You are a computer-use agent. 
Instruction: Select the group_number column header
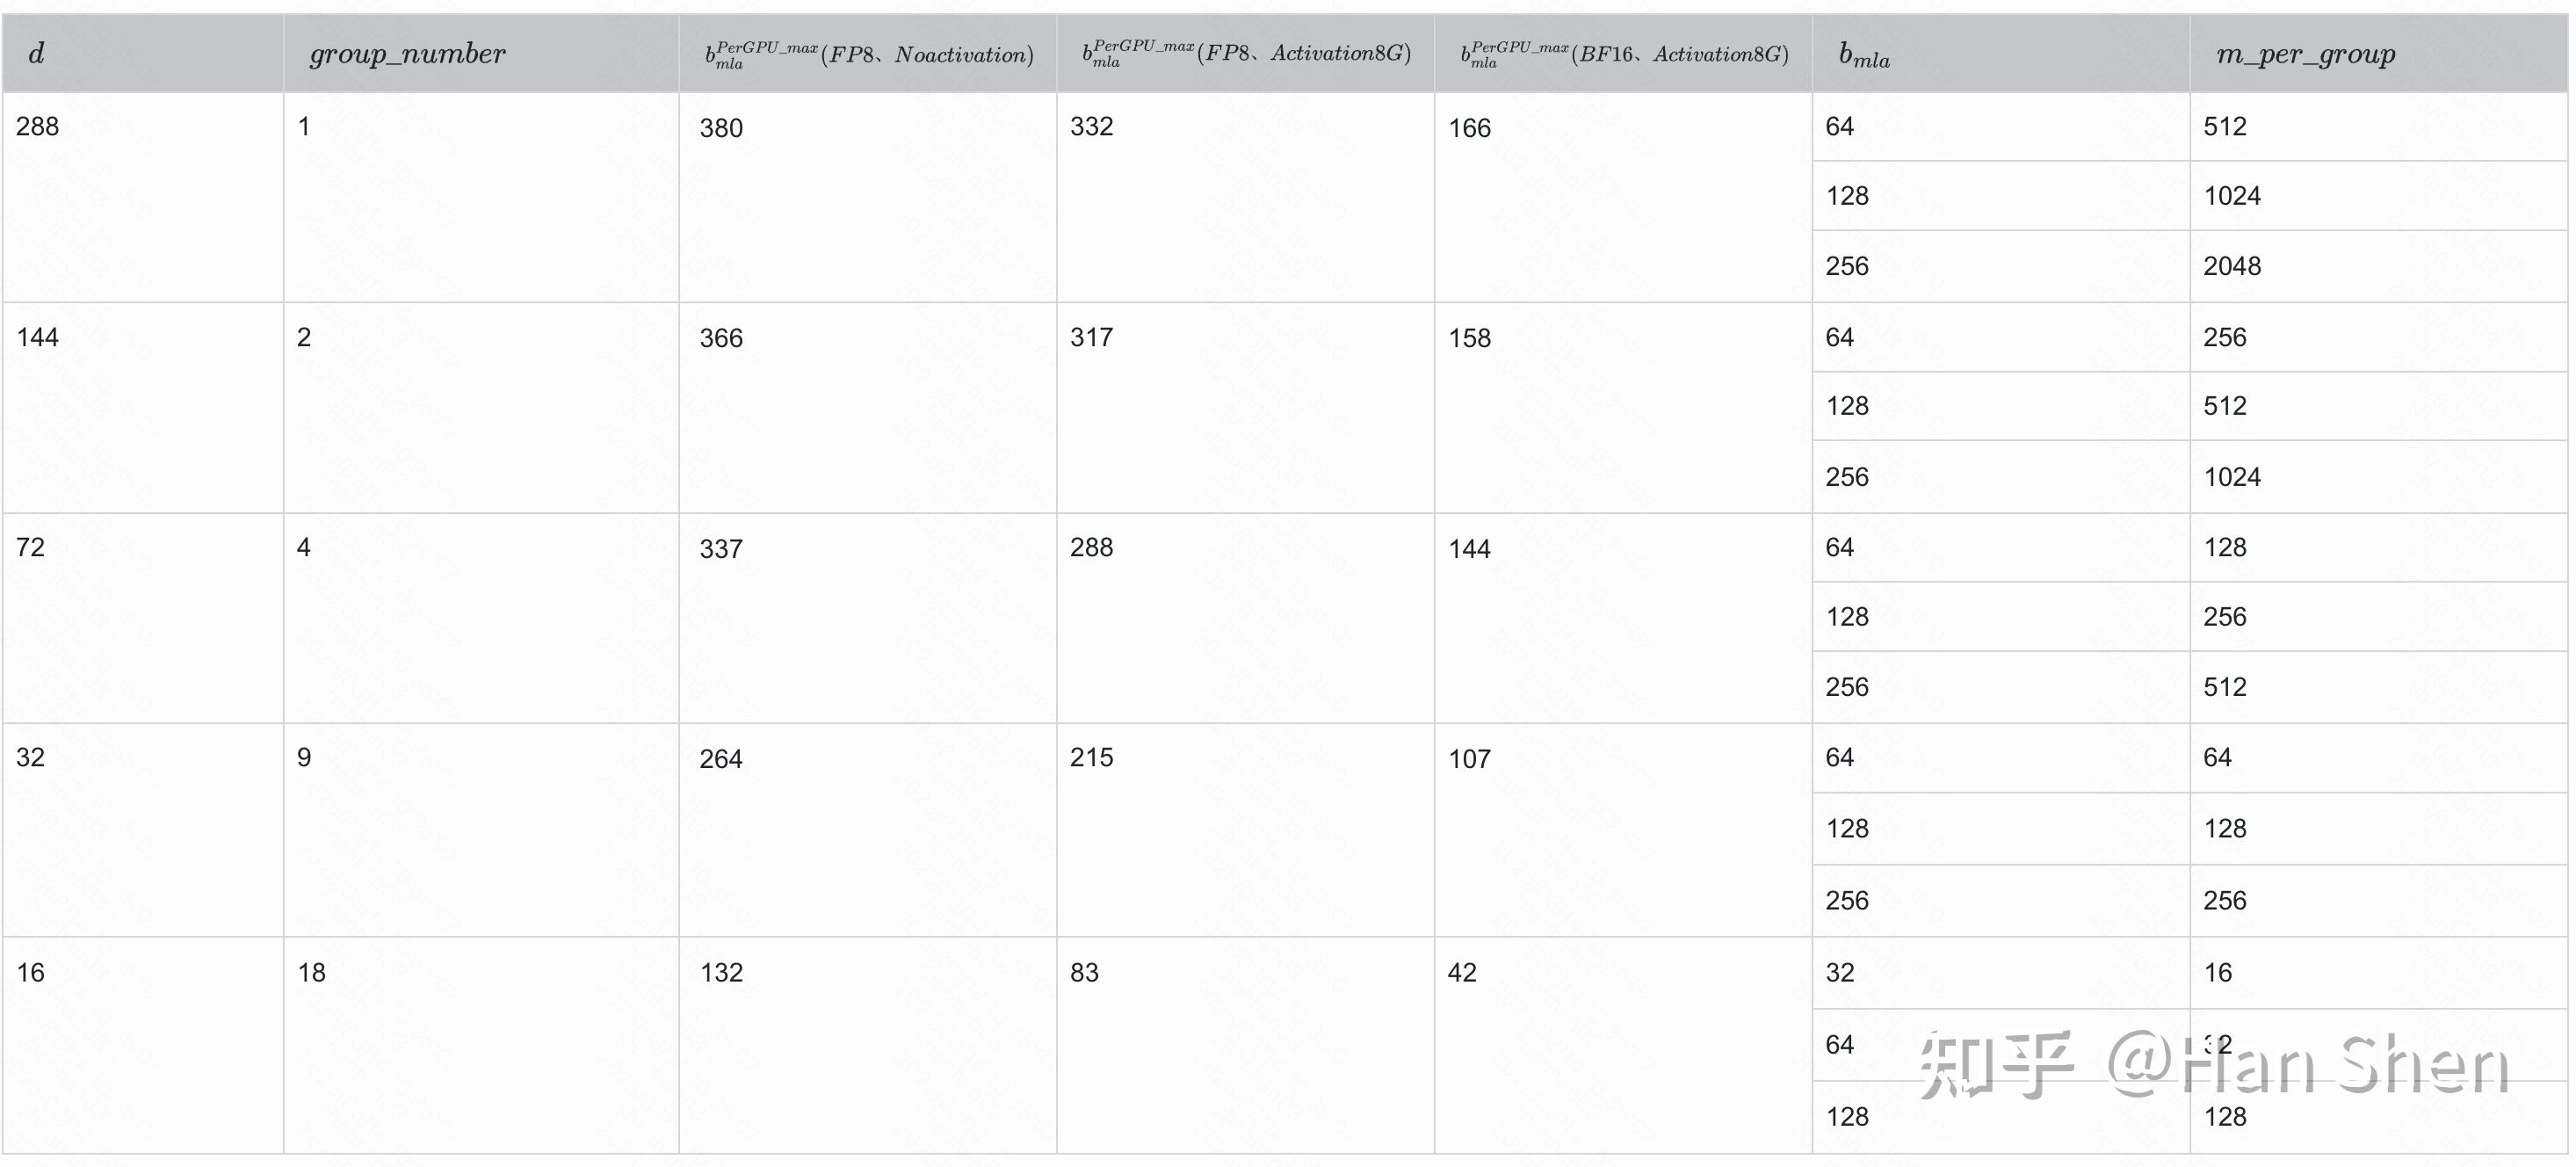(x=407, y=54)
